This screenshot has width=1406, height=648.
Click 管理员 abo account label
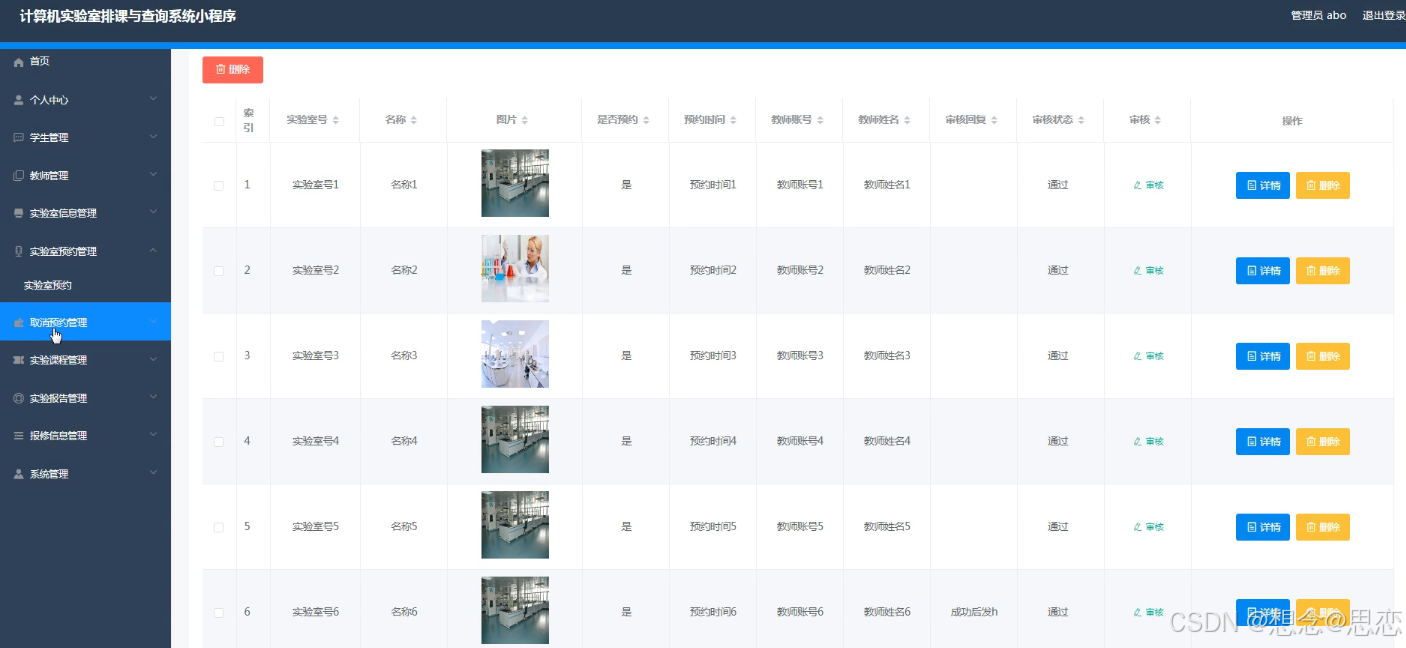click(x=1318, y=15)
